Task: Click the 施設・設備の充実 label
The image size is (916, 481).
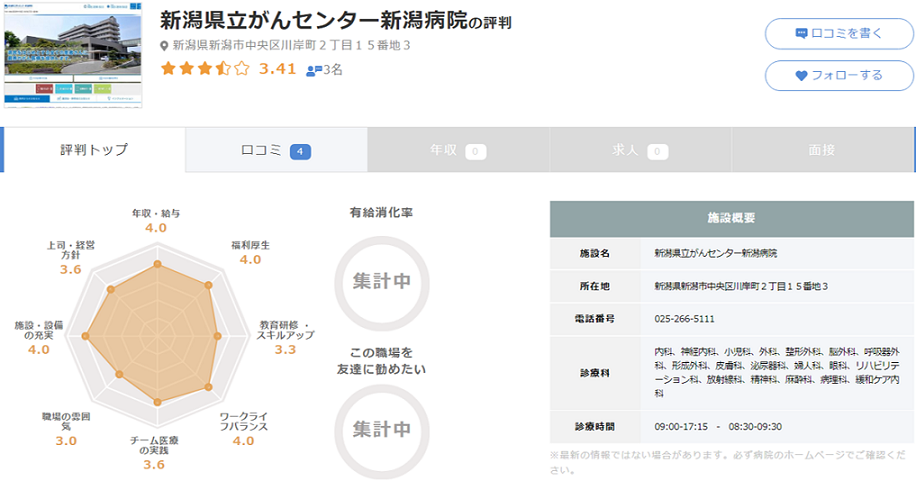Action: click(39, 330)
